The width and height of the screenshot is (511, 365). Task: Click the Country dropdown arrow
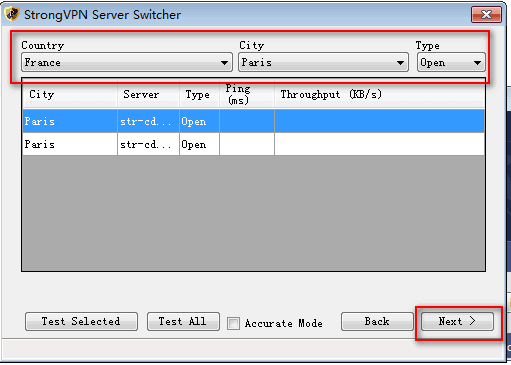(x=224, y=63)
